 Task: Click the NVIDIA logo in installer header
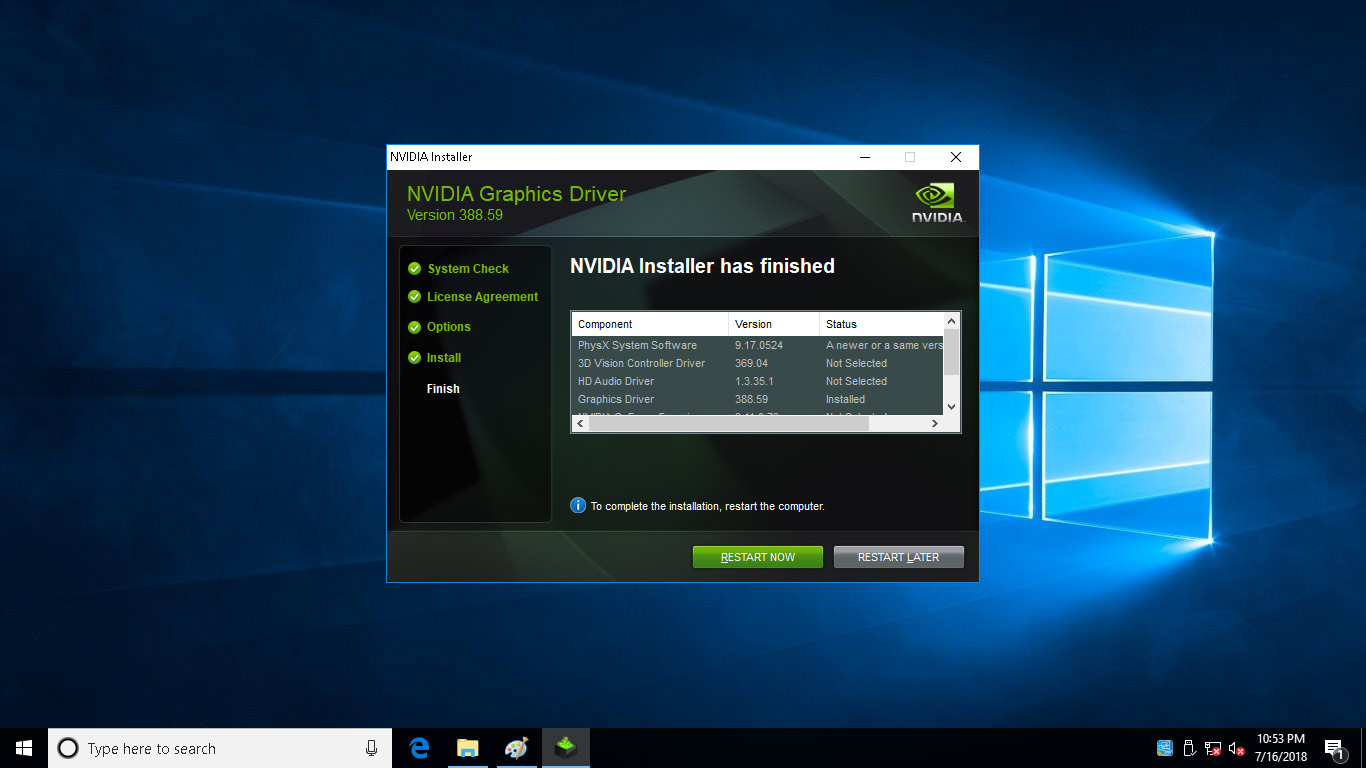(936, 201)
